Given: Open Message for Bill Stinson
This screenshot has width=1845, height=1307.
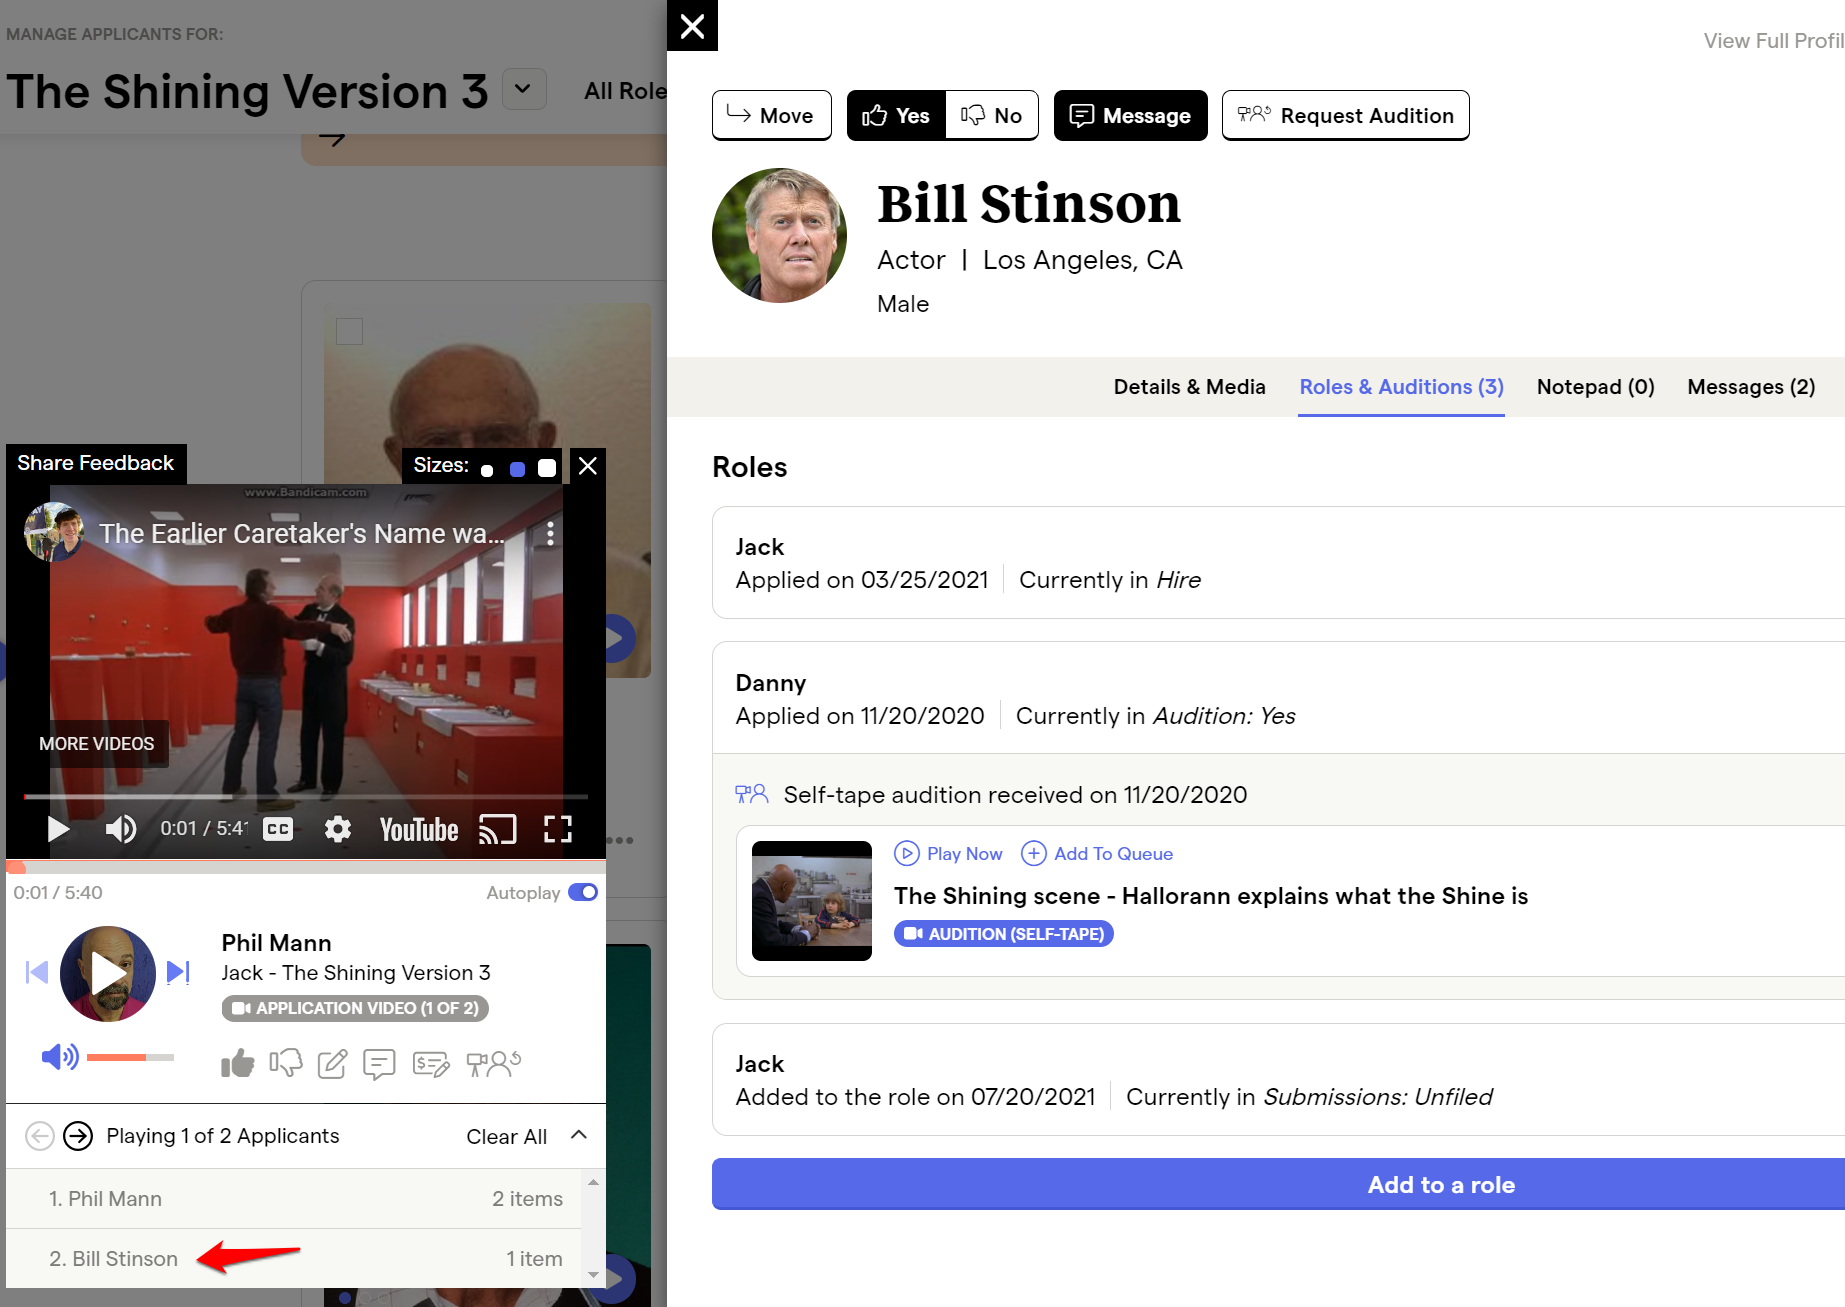Looking at the screenshot, I should click(1130, 116).
